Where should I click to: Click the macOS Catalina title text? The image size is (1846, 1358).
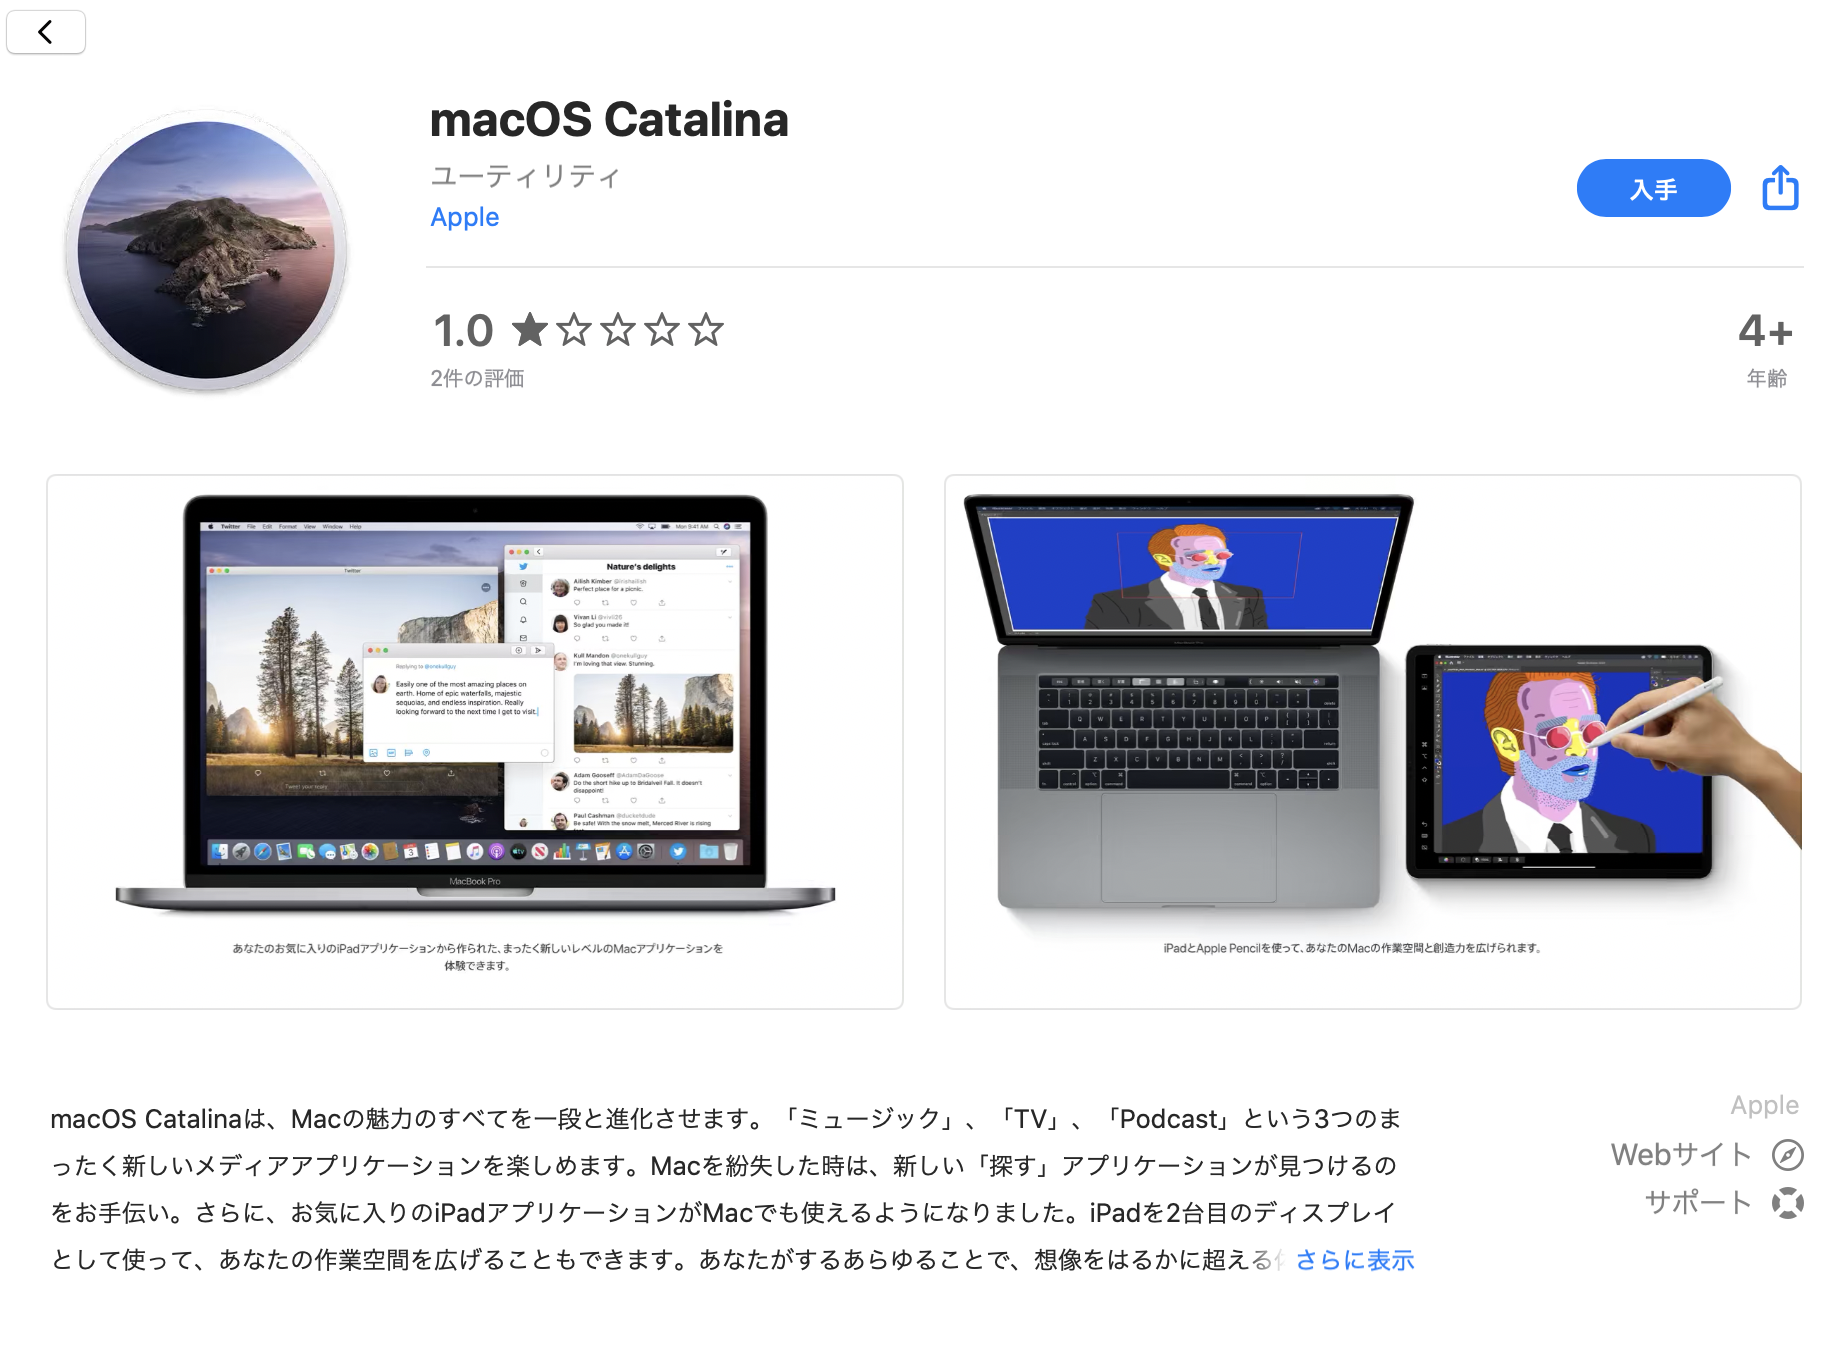[x=609, y=120]
